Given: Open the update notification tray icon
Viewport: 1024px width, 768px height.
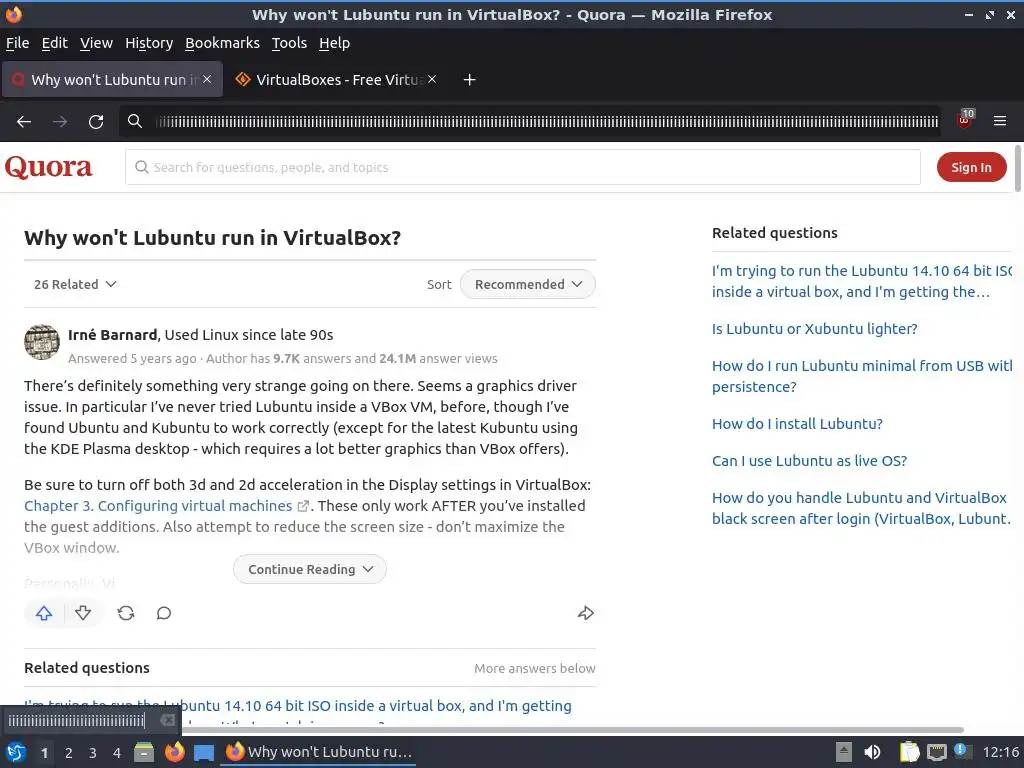Looking at the screenshot, I should tap(962, 751).
